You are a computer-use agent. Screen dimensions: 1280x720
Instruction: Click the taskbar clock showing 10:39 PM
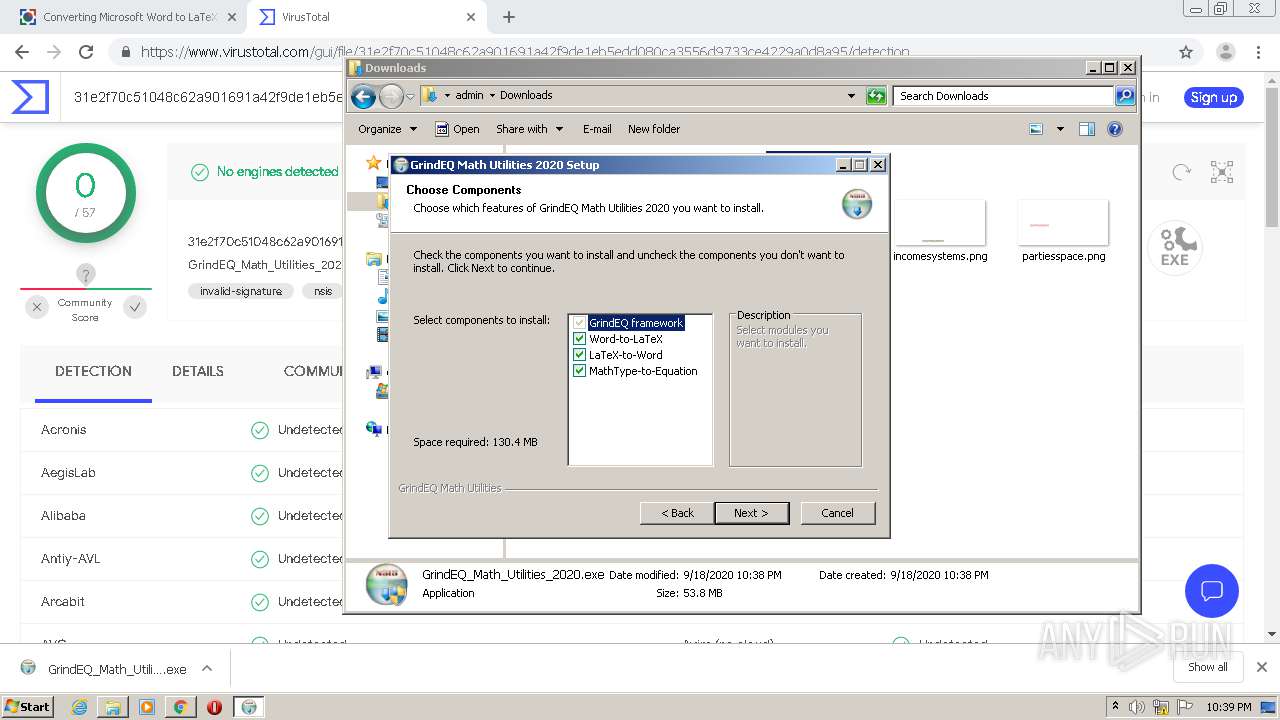point(1228,707)
